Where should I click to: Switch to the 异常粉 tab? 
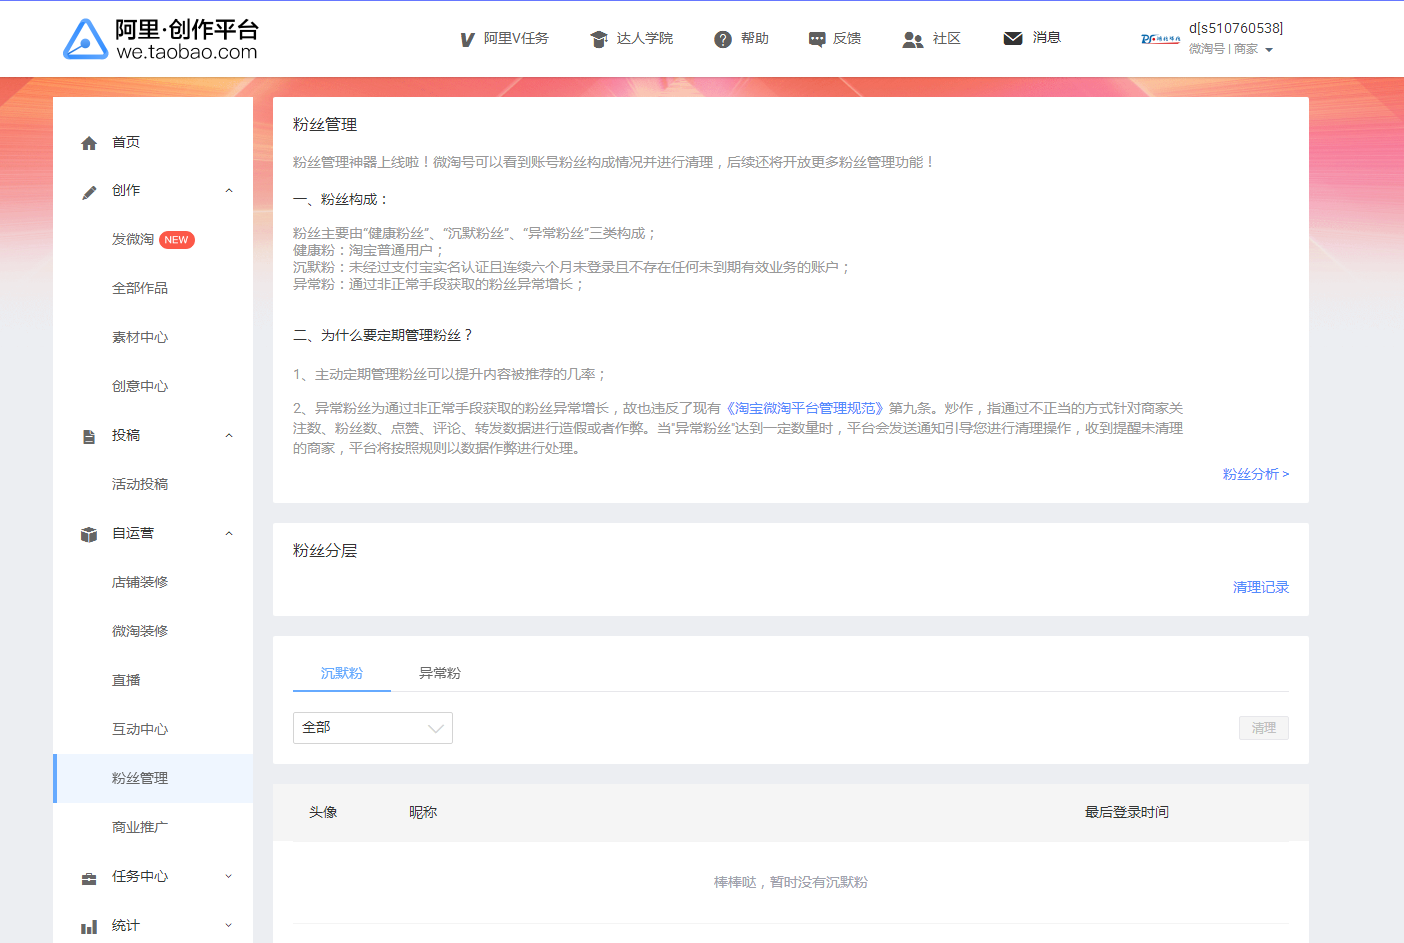(440, 673)
